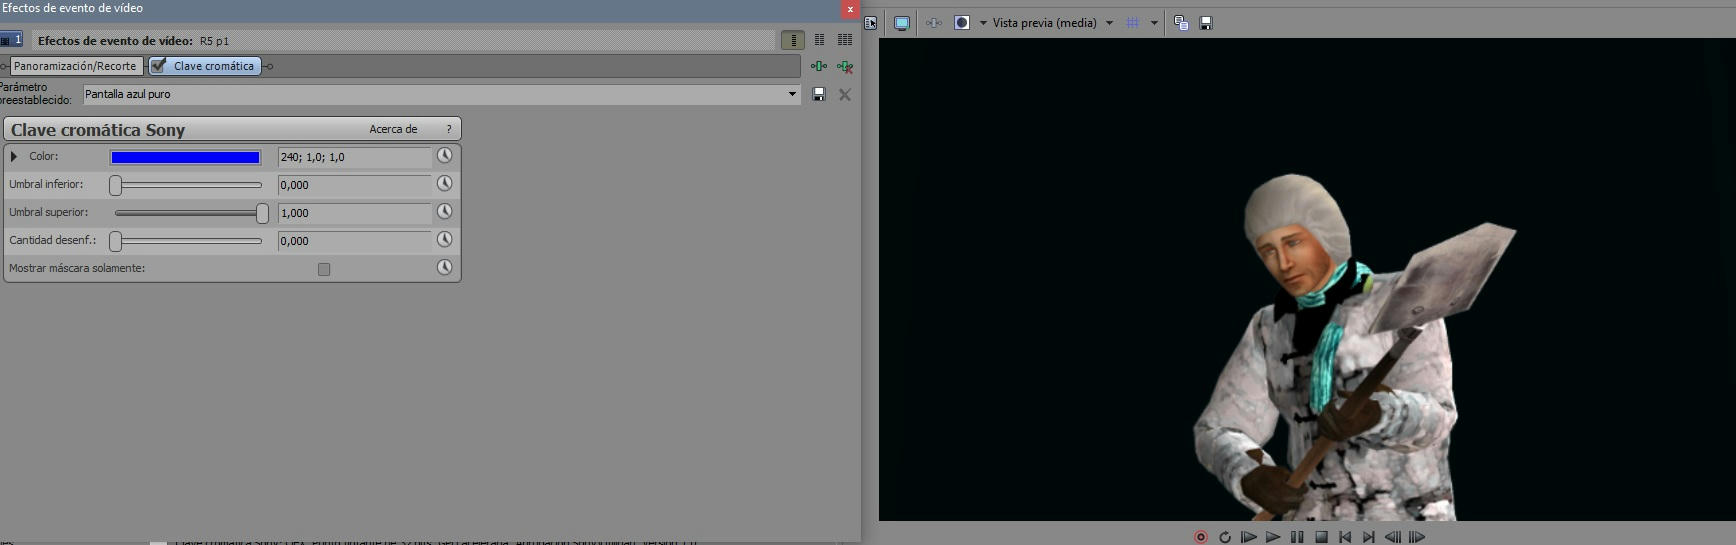The image size is (1736, 545).
Task: Animate the Umbral inferior parameter
Action: pyautogui.click(x=445, y=184)
